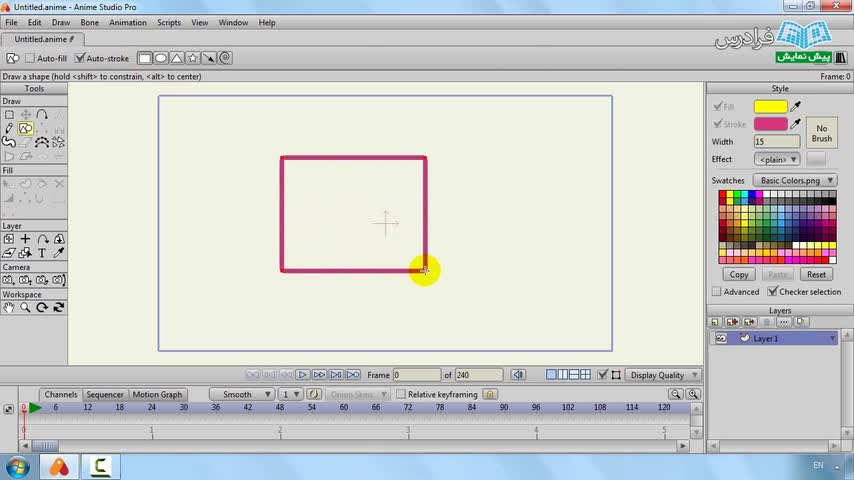Choose the Track Camera tool
This screenshot has width=854, height=480.
[9, 280]
